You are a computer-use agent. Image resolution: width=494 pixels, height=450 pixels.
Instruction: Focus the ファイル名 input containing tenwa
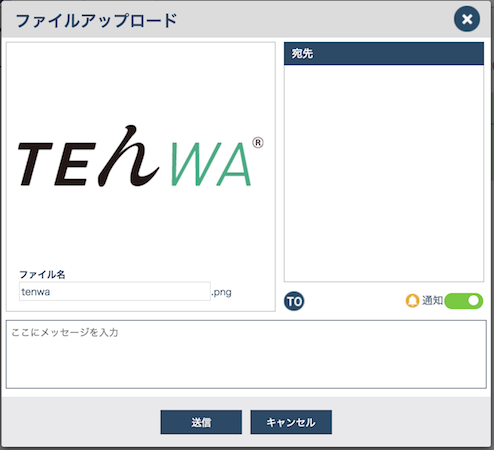click(x=115, y=292)
